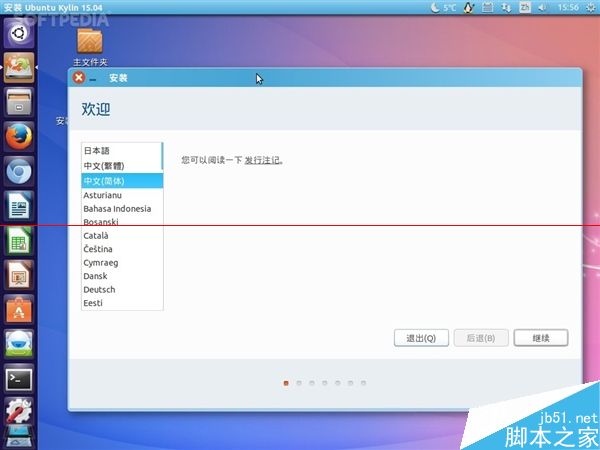Viewport: 600px width, 450px height.
Task: Open the session gear menu in panel
Action: coord(592,7)
